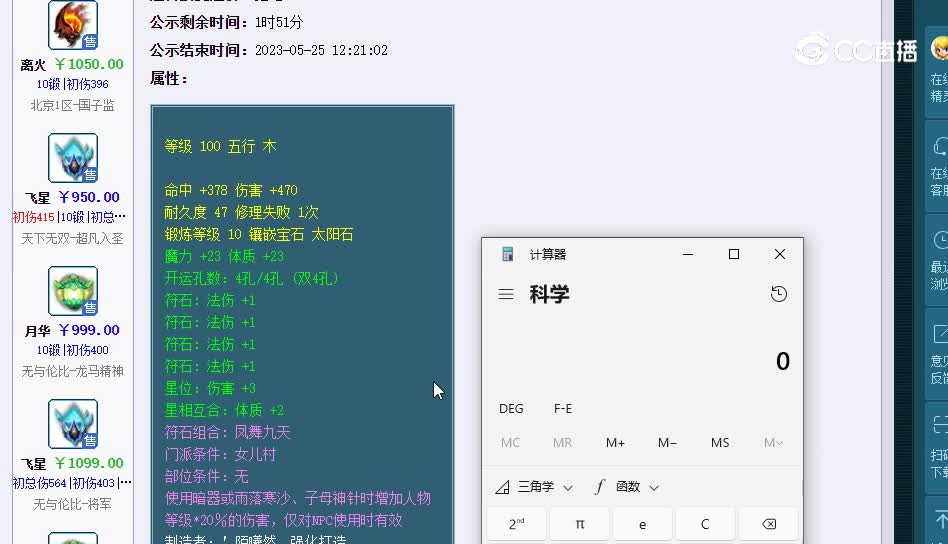Click the calculator app title icon

508,254
